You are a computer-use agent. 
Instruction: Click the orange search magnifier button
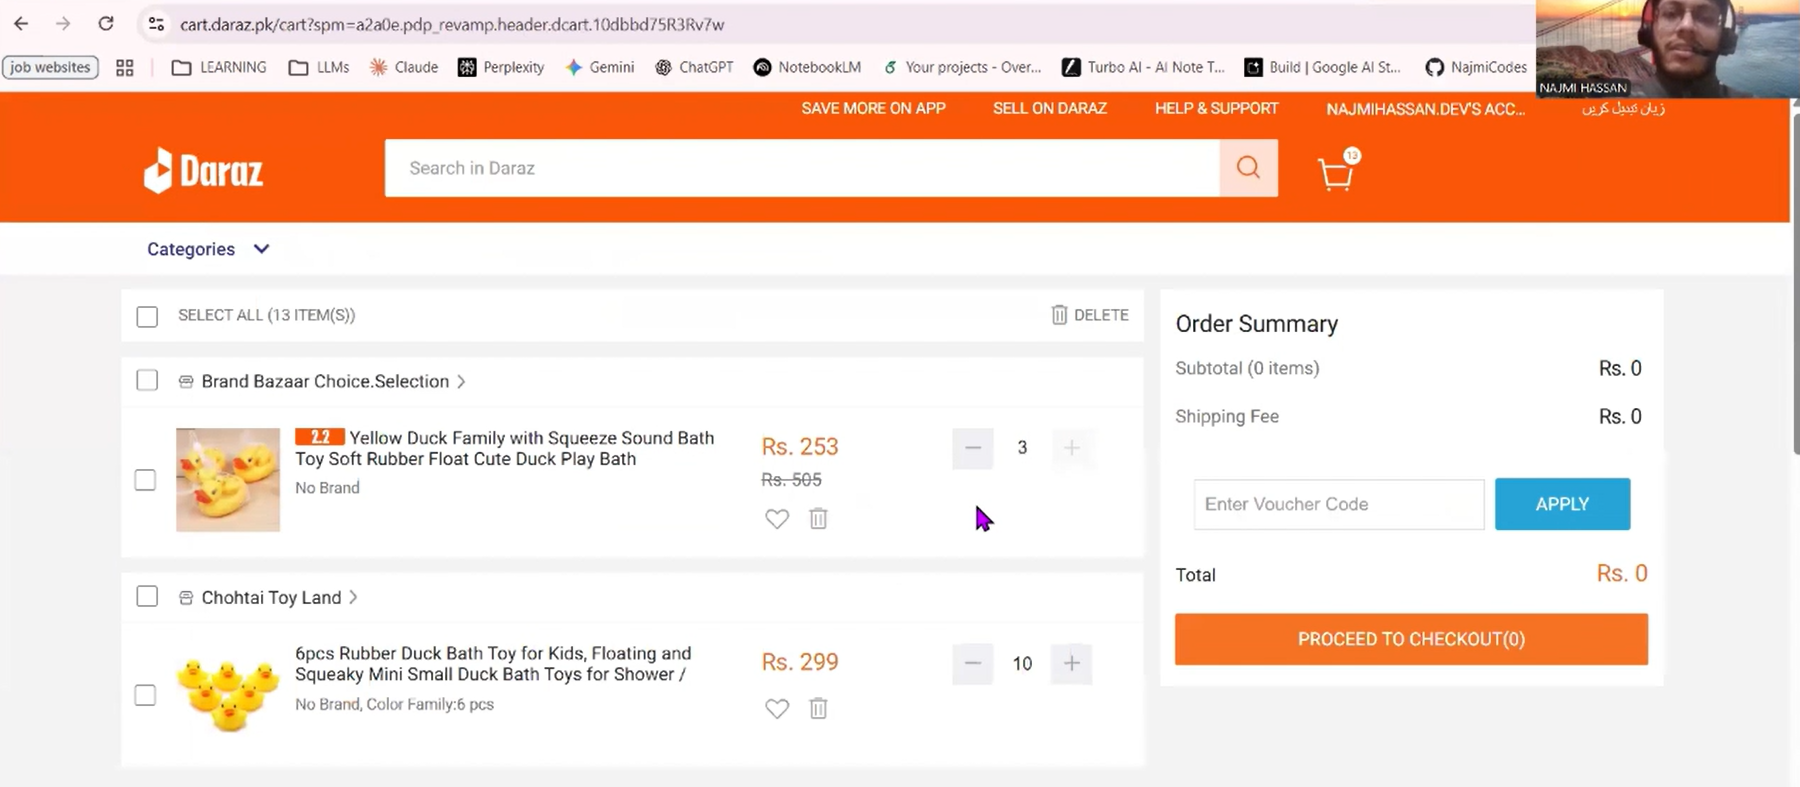click(1248, 168)
